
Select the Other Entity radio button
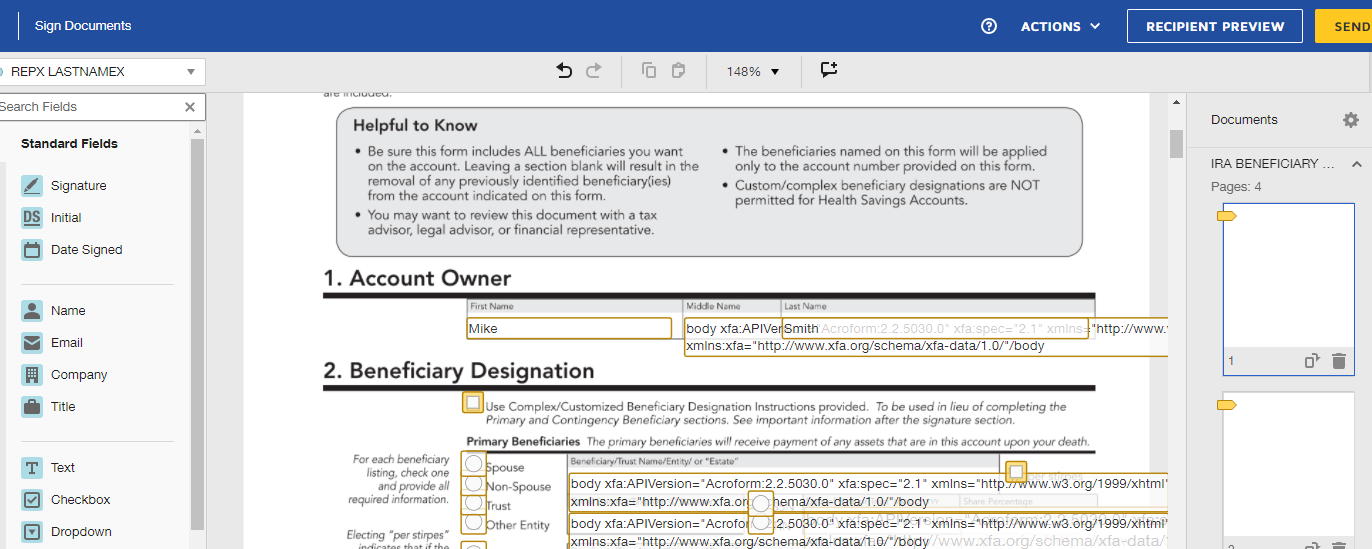[474, 522]
